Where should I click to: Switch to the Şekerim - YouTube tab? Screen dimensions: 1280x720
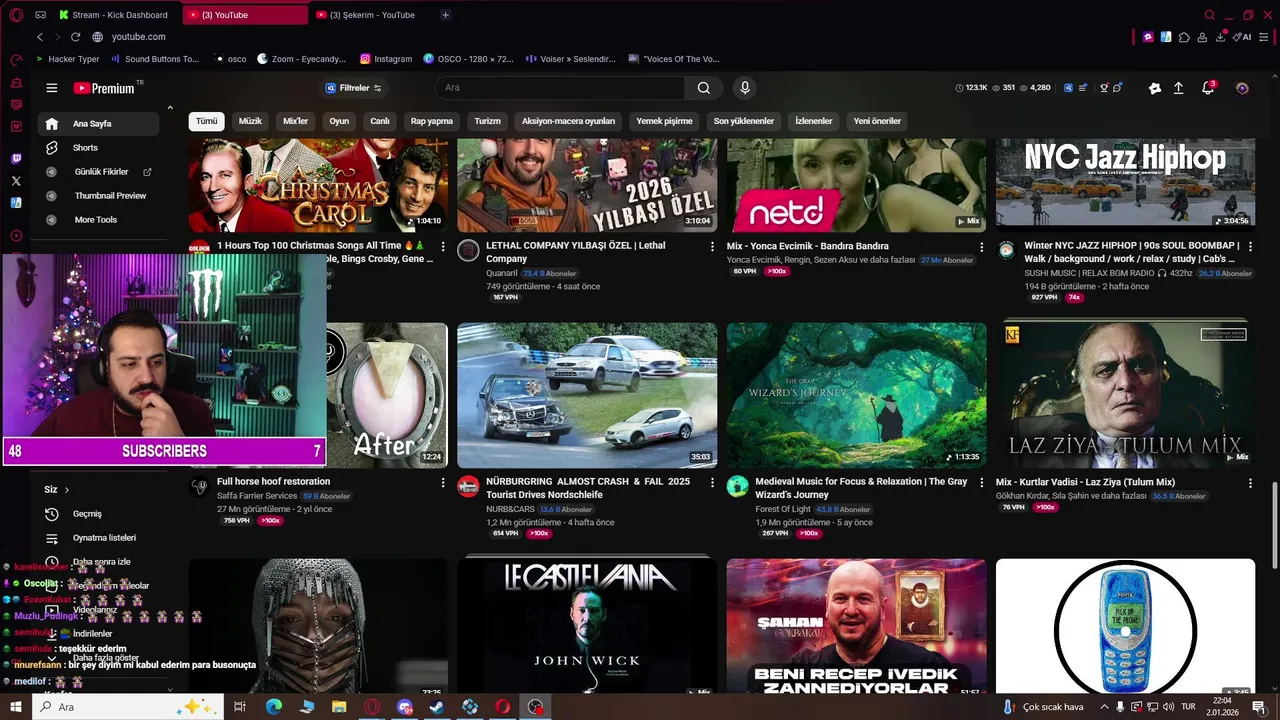(x=371, y=15)
